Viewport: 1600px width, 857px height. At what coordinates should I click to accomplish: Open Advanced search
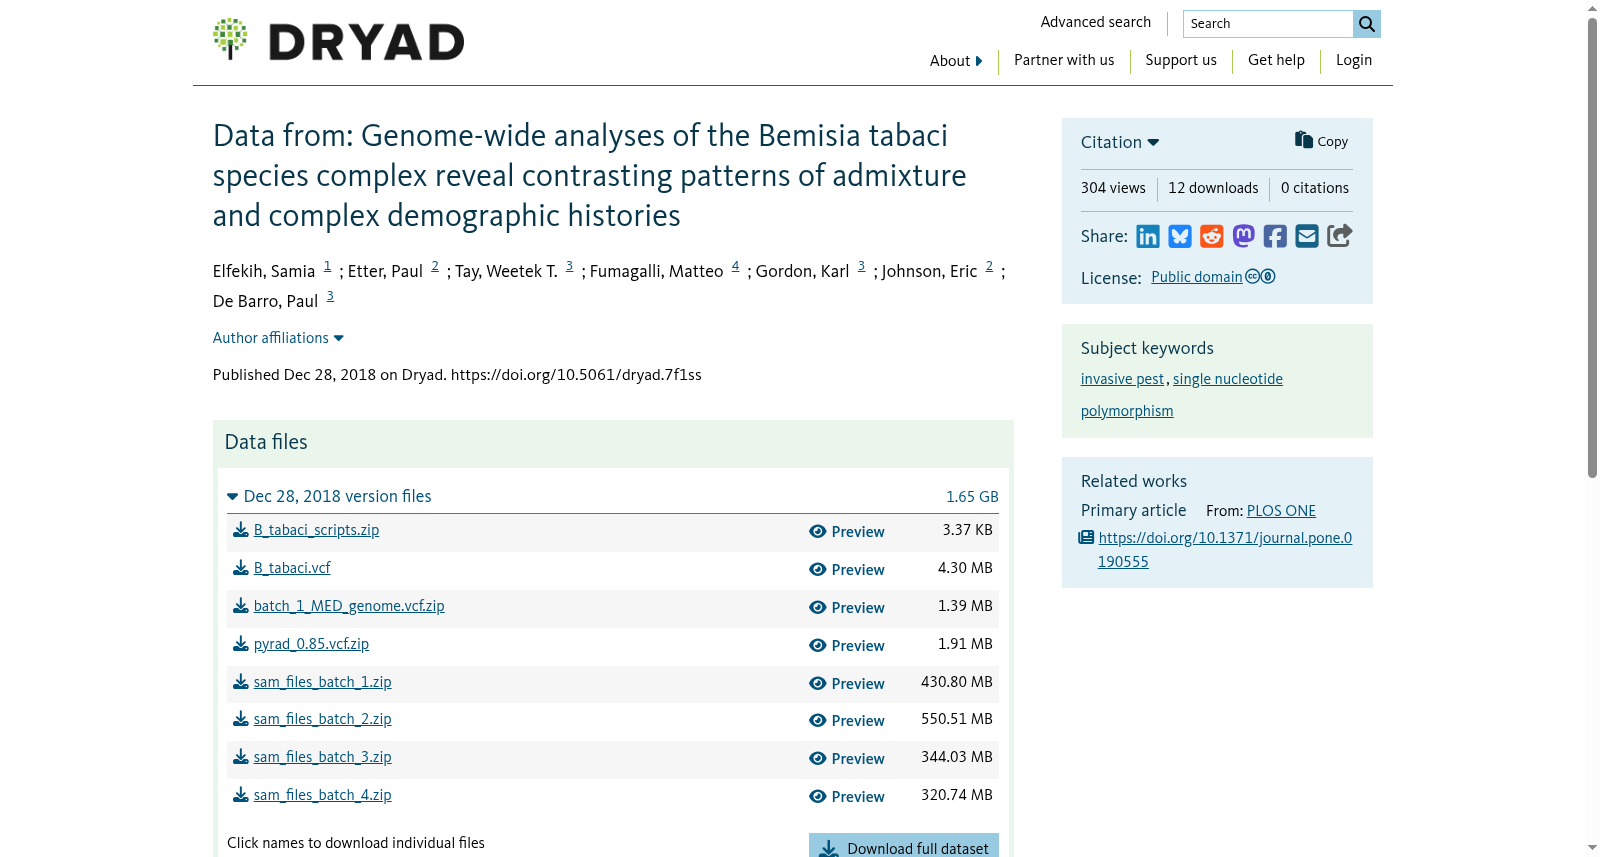1095,22
